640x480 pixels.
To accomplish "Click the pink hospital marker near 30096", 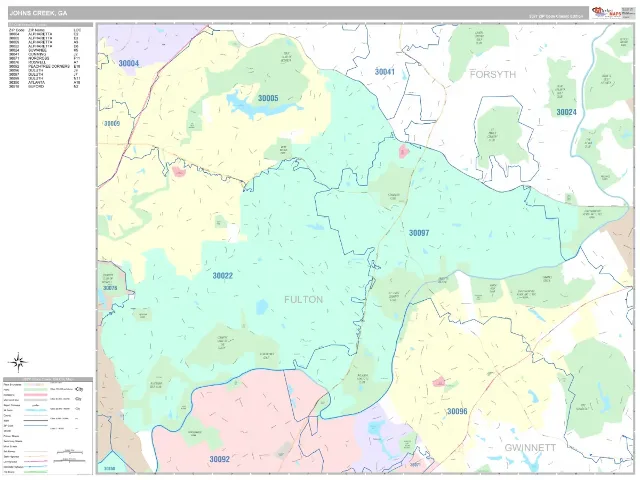I will pyautogui.click(x=439, y=382).
